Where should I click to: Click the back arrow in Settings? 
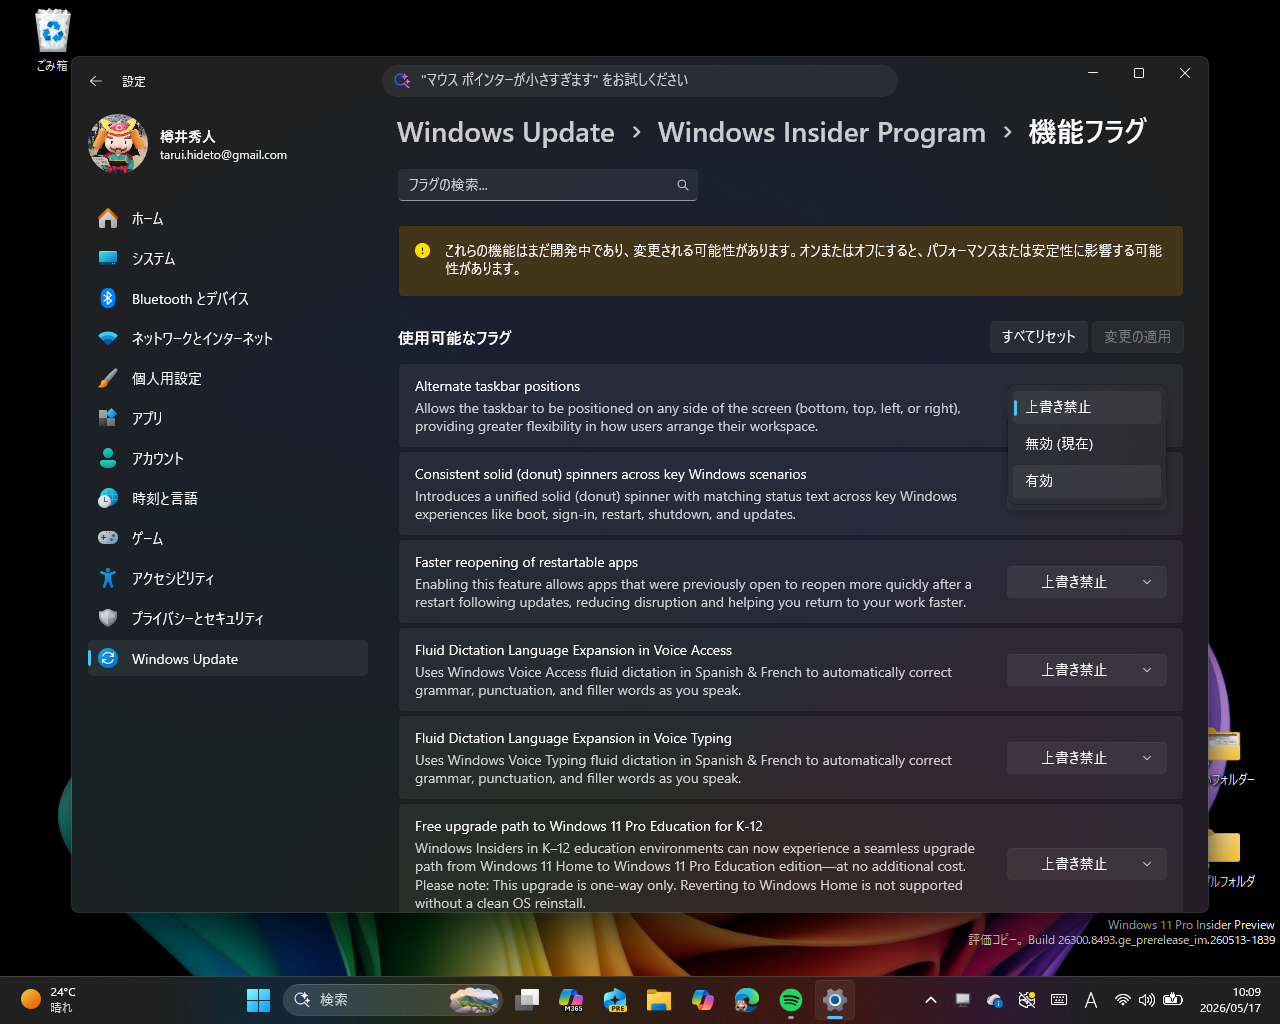coord(96,81)
